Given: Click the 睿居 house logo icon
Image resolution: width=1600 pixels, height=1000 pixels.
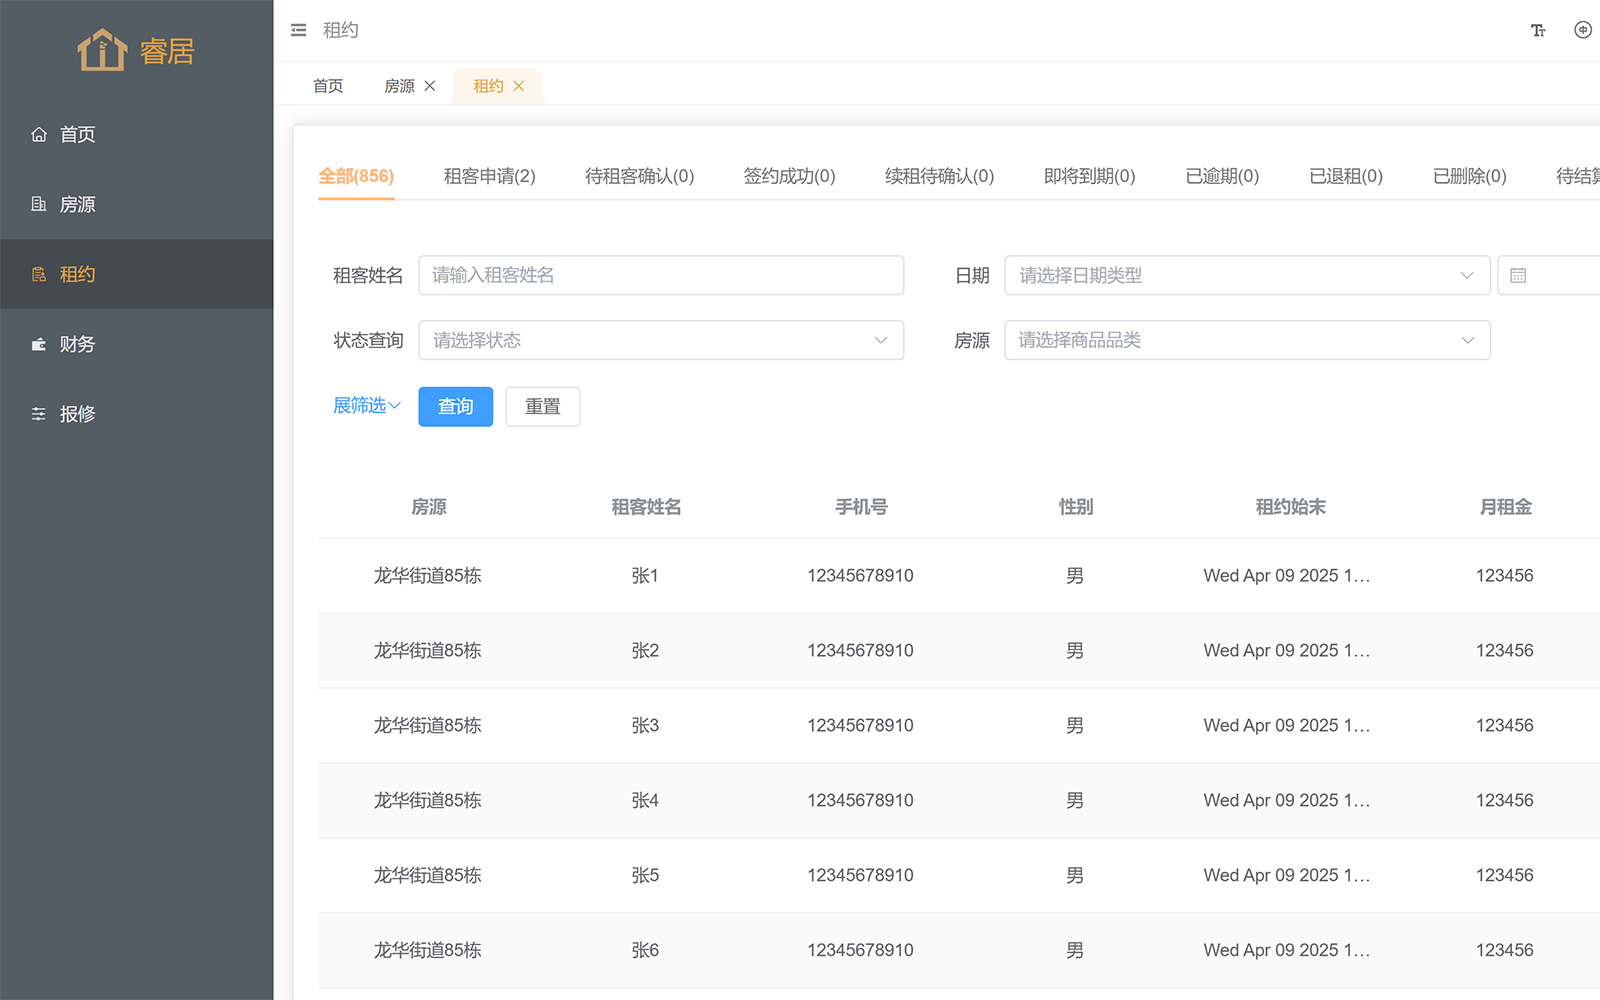Looking at the screenshot, I should point(102,50).
